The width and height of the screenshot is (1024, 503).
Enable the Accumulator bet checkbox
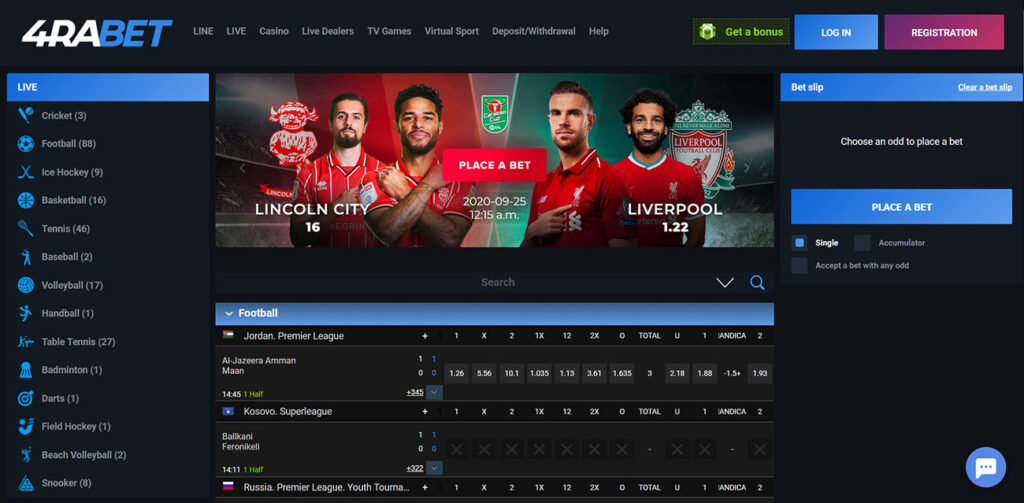pos(862,243)
